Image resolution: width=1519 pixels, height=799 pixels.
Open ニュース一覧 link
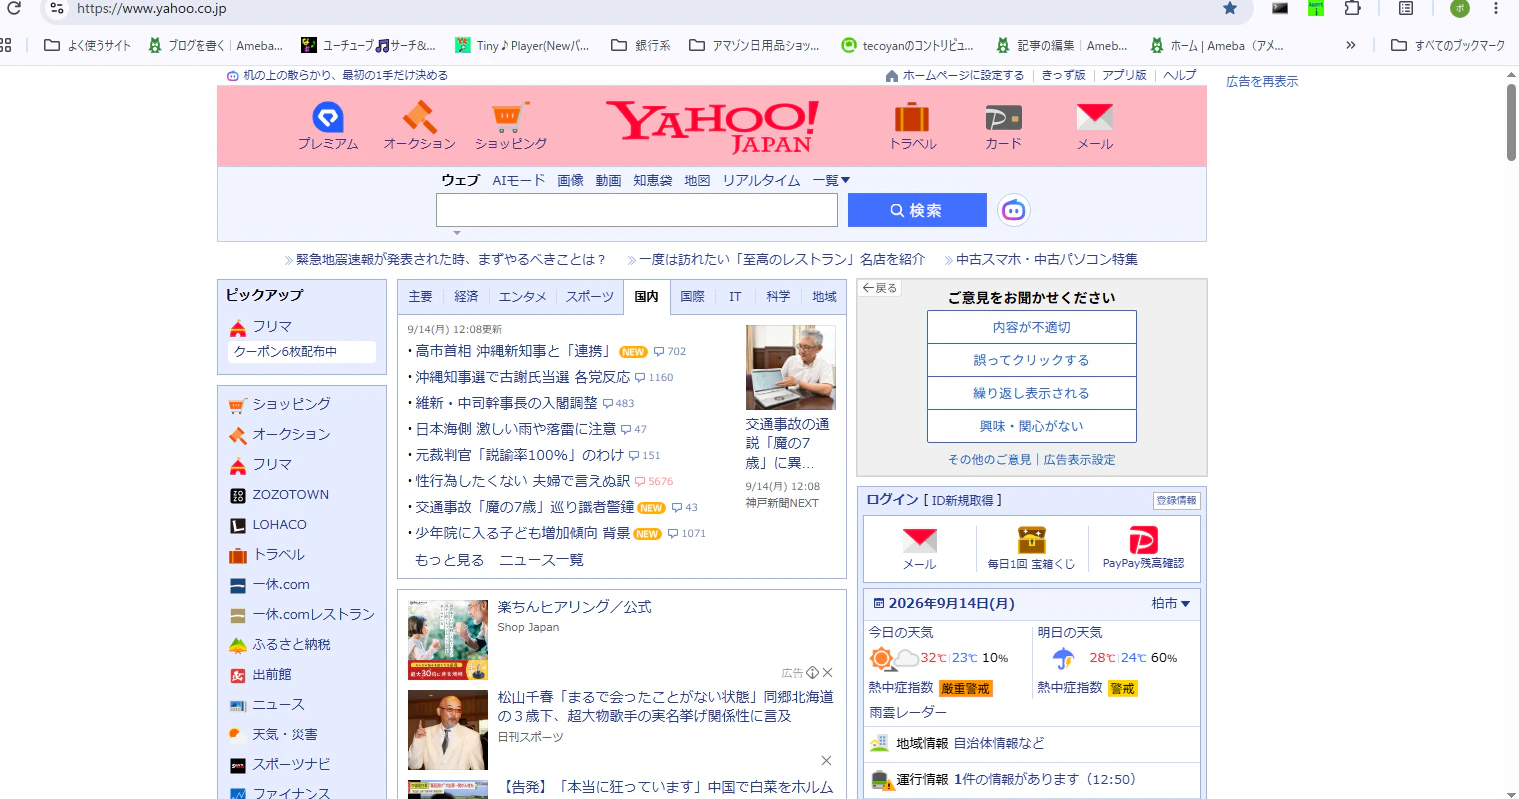(541, 560)
